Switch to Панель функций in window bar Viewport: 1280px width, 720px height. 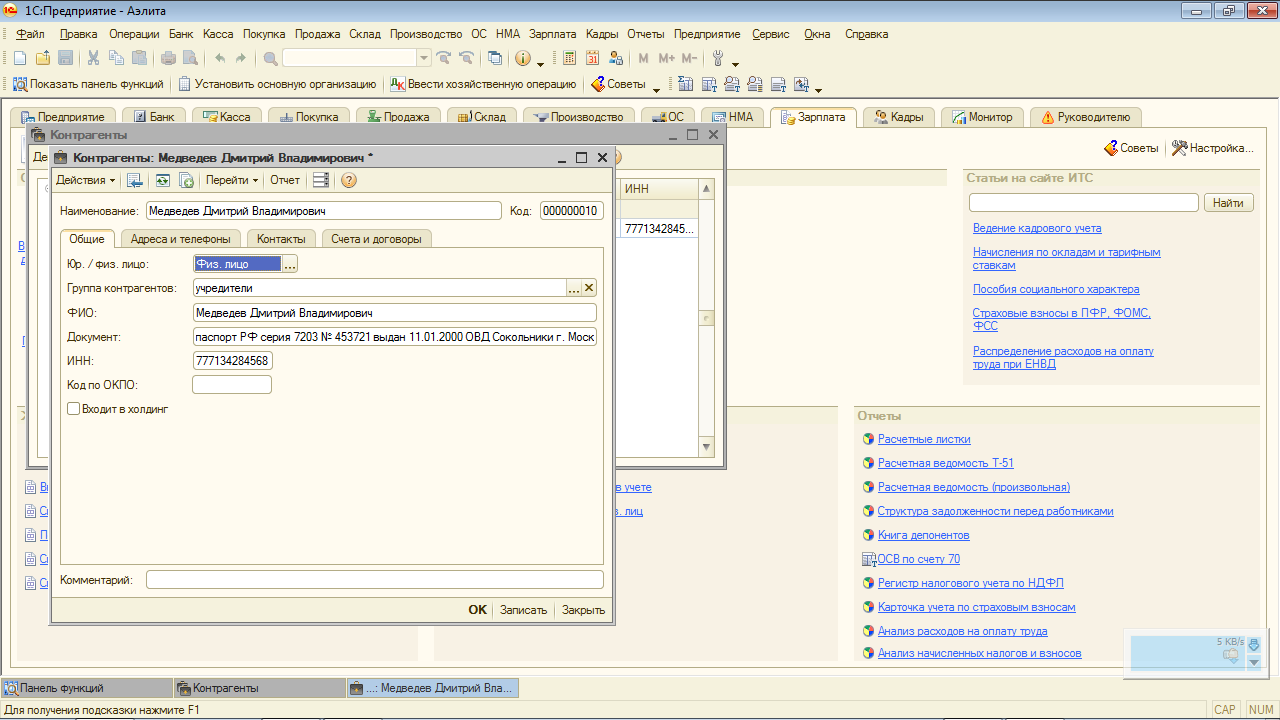86,688
